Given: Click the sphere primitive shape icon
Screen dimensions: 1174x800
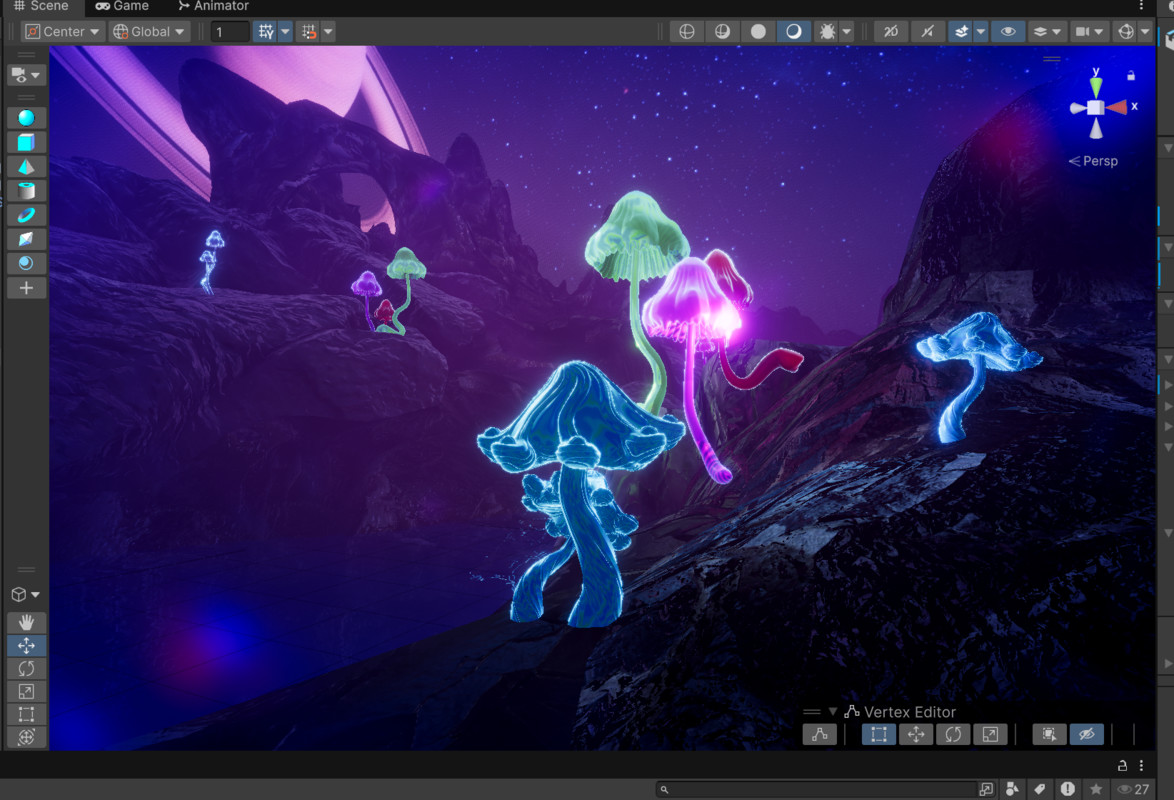Looking at the screenshot, I should pos(26,118).
